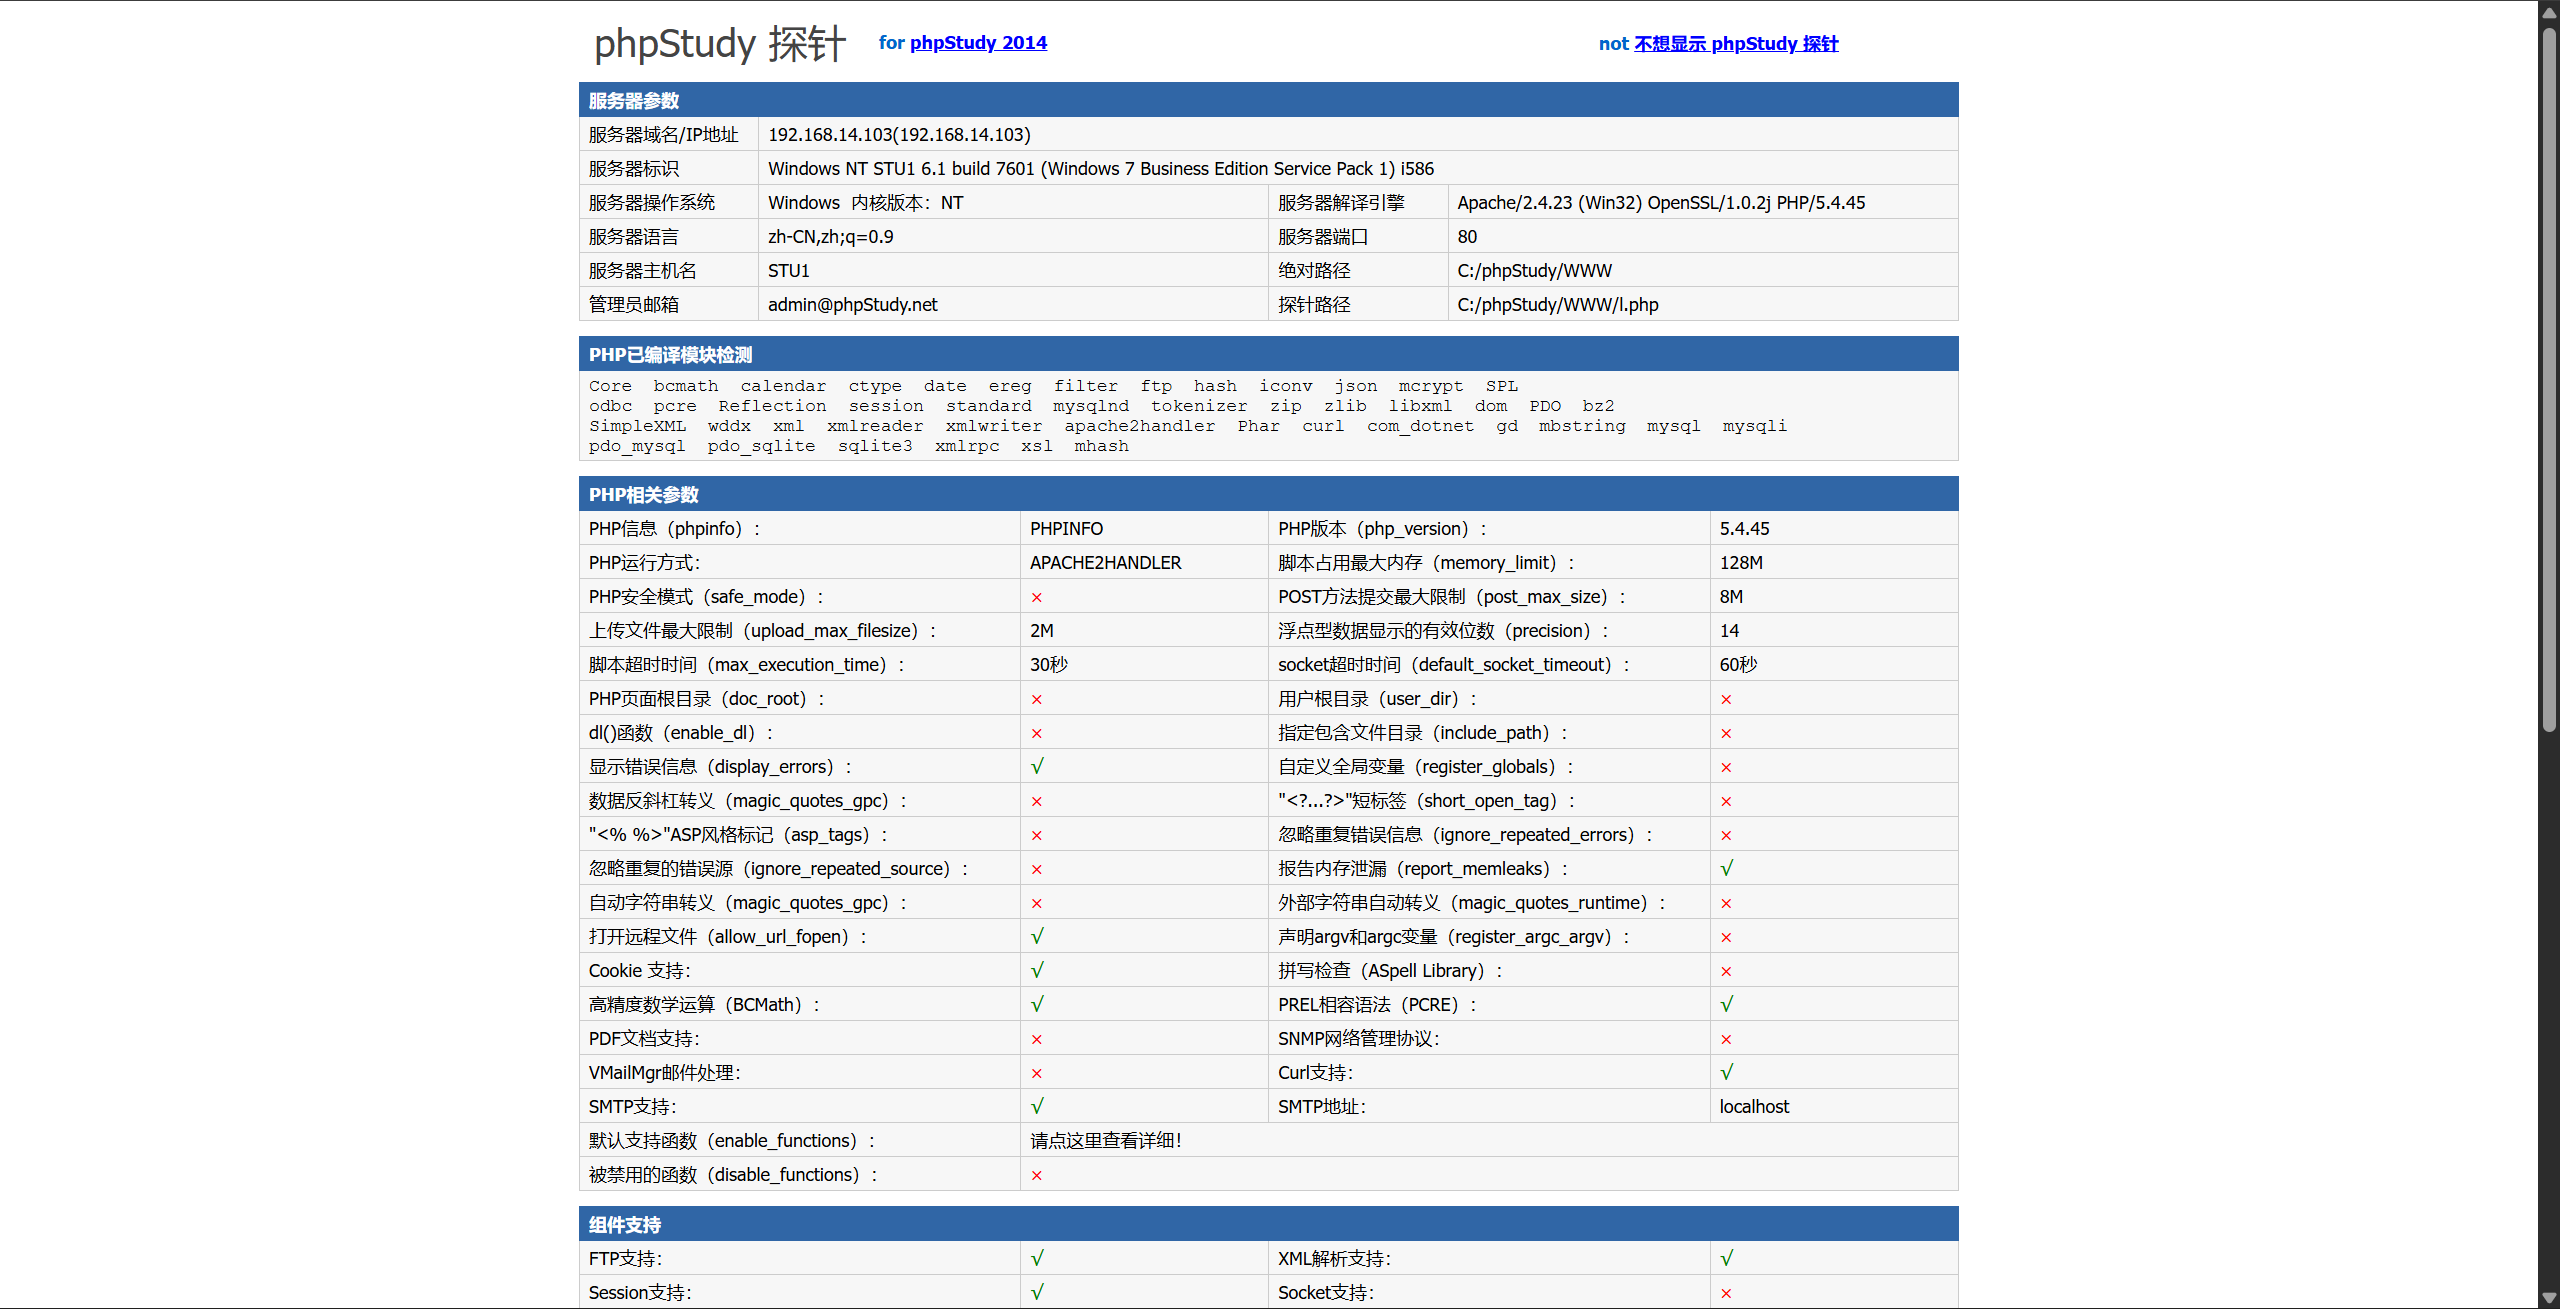Click the PHP compiled modules section header

670,355
